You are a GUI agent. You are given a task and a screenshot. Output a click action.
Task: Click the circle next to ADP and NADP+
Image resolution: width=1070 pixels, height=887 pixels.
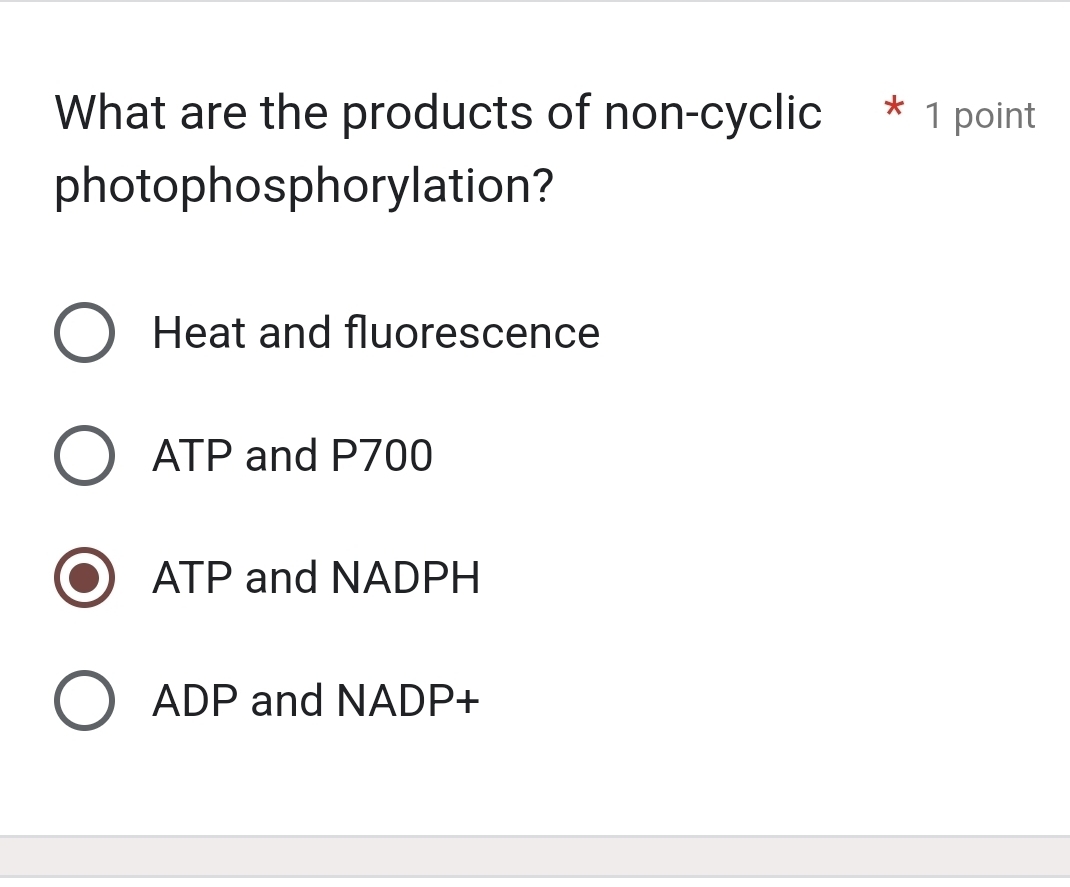[x=85, y=700]
